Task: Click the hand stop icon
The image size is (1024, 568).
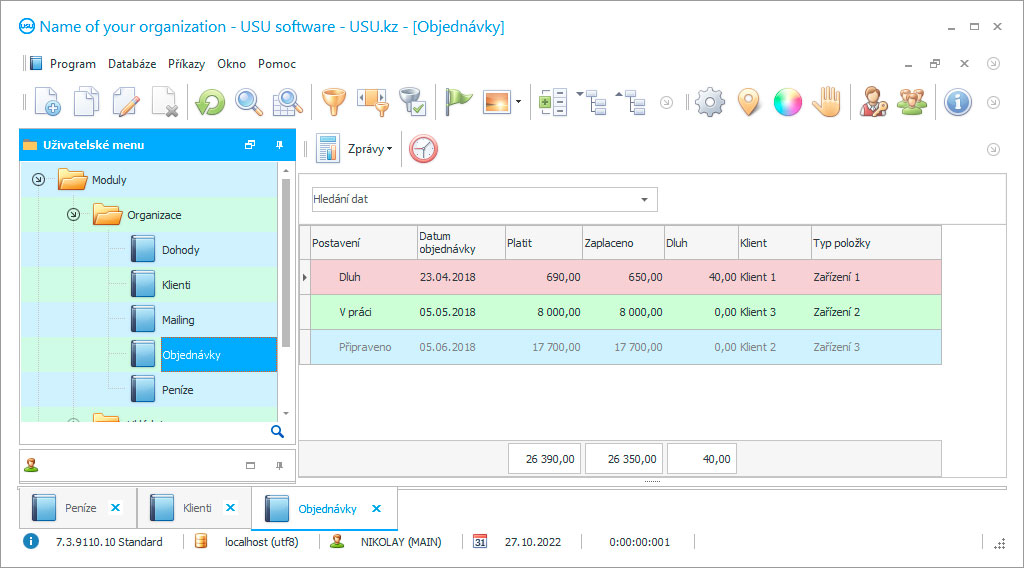Action: pyautogui.click(x=827, y=102)
